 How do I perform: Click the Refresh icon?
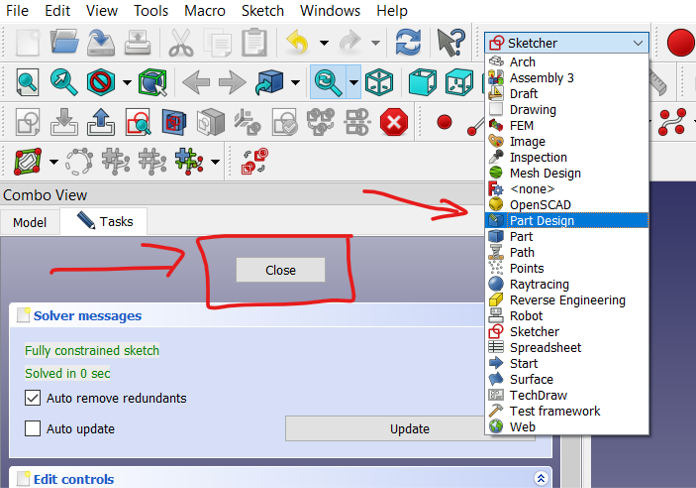coord(408,43)
